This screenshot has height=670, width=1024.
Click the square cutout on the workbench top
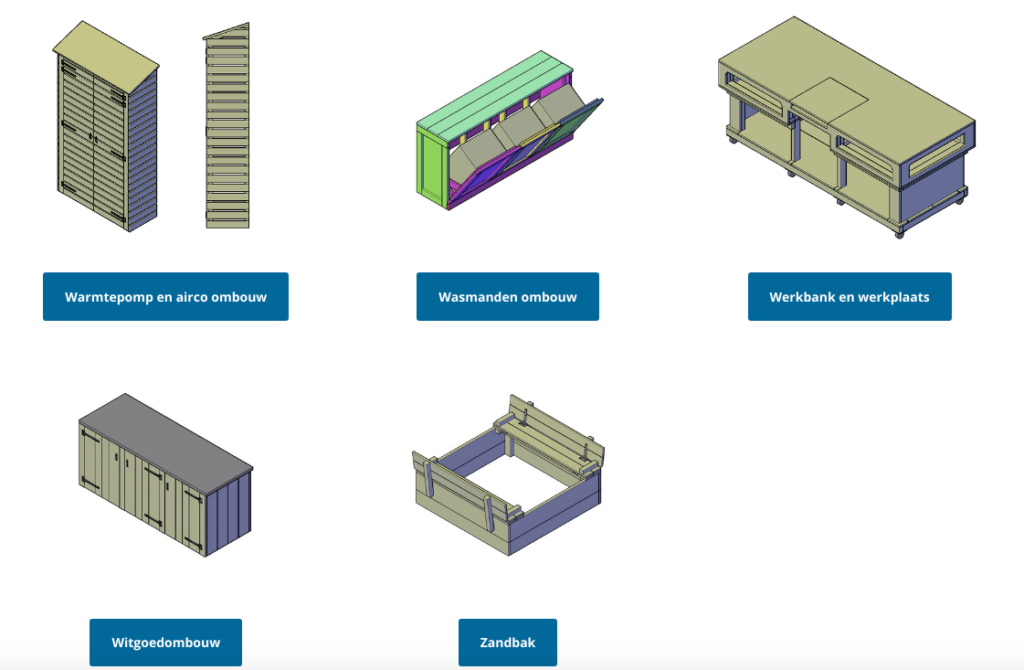click(830, 97)
